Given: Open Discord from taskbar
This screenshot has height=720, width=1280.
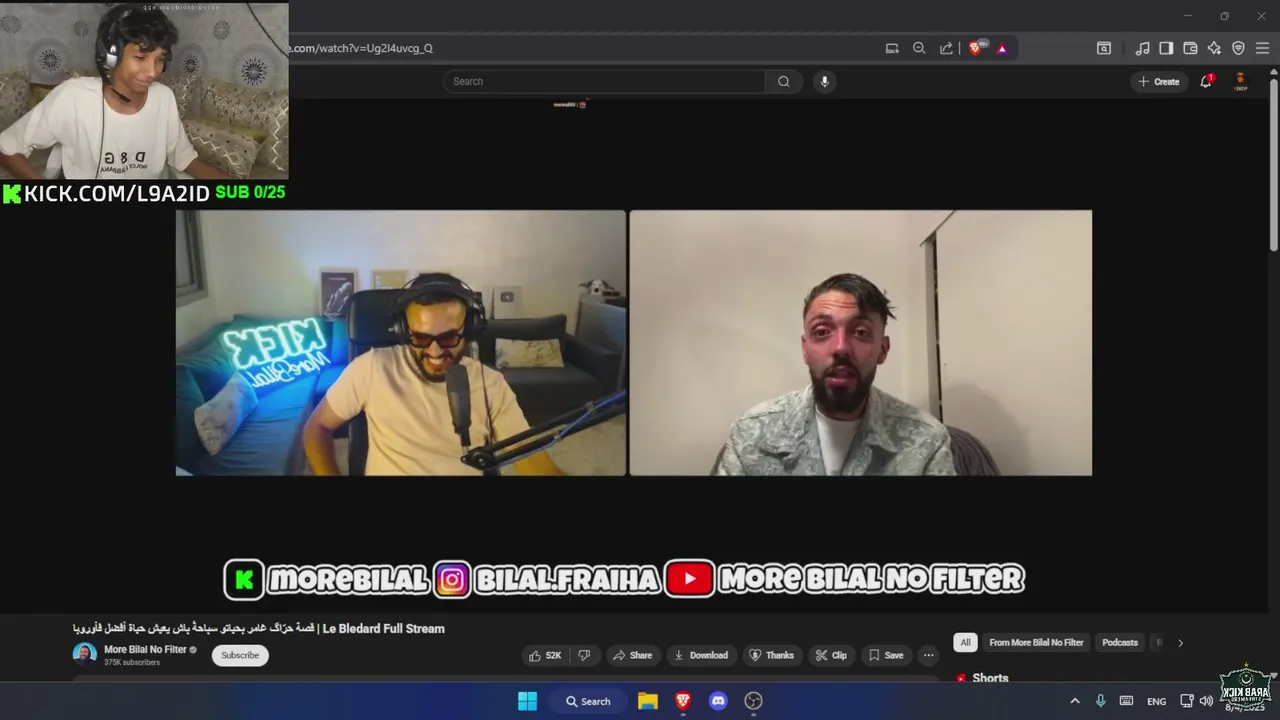Looking at the screenshot, I should [718, 701].
